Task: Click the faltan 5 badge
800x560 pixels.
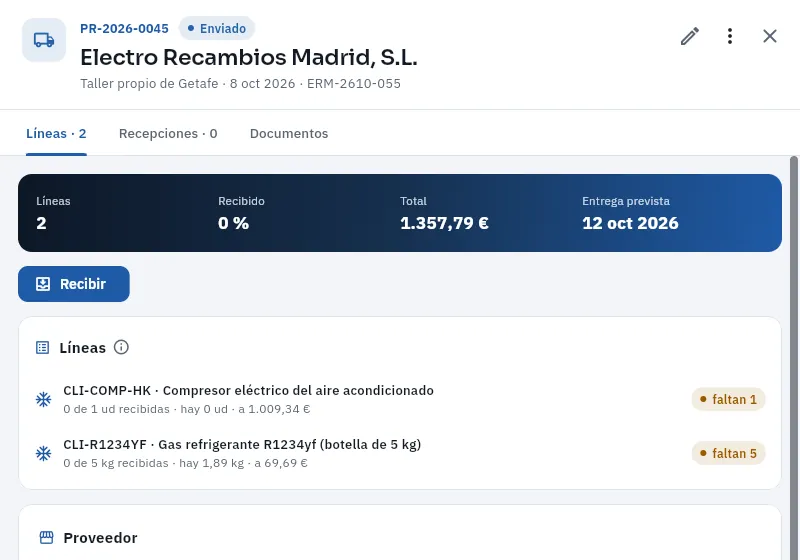Action: (728, 453)
